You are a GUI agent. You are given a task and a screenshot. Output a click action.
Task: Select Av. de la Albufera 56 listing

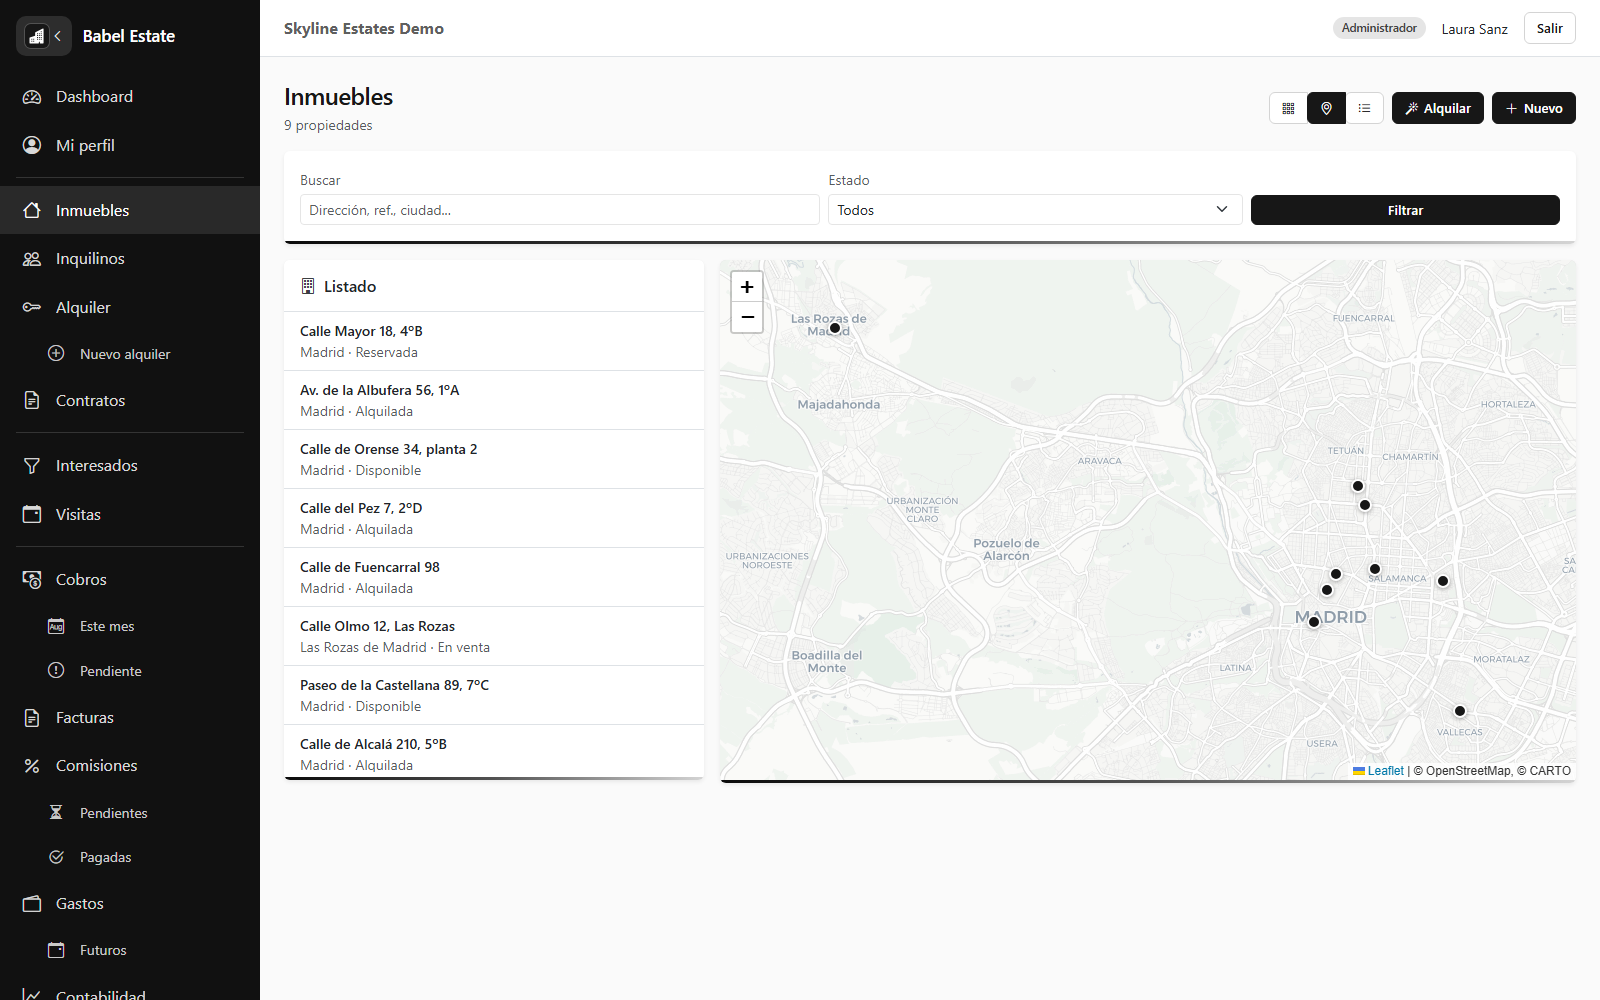[494, 400]
